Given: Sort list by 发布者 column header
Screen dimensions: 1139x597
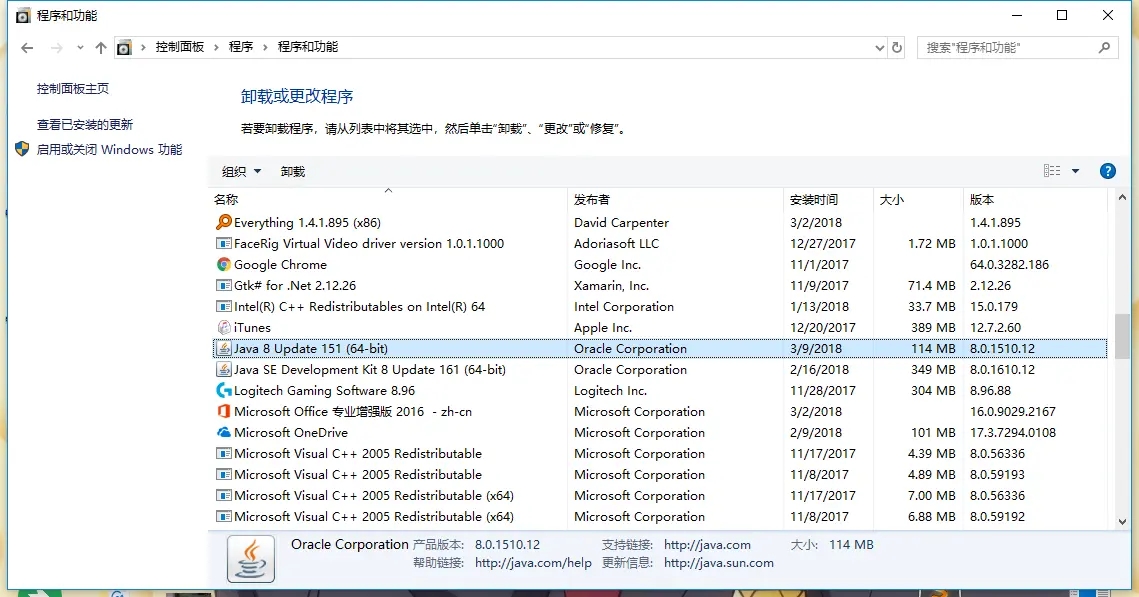Looking at the screenshot, I should pyautogui.click(x=592, y=200).
